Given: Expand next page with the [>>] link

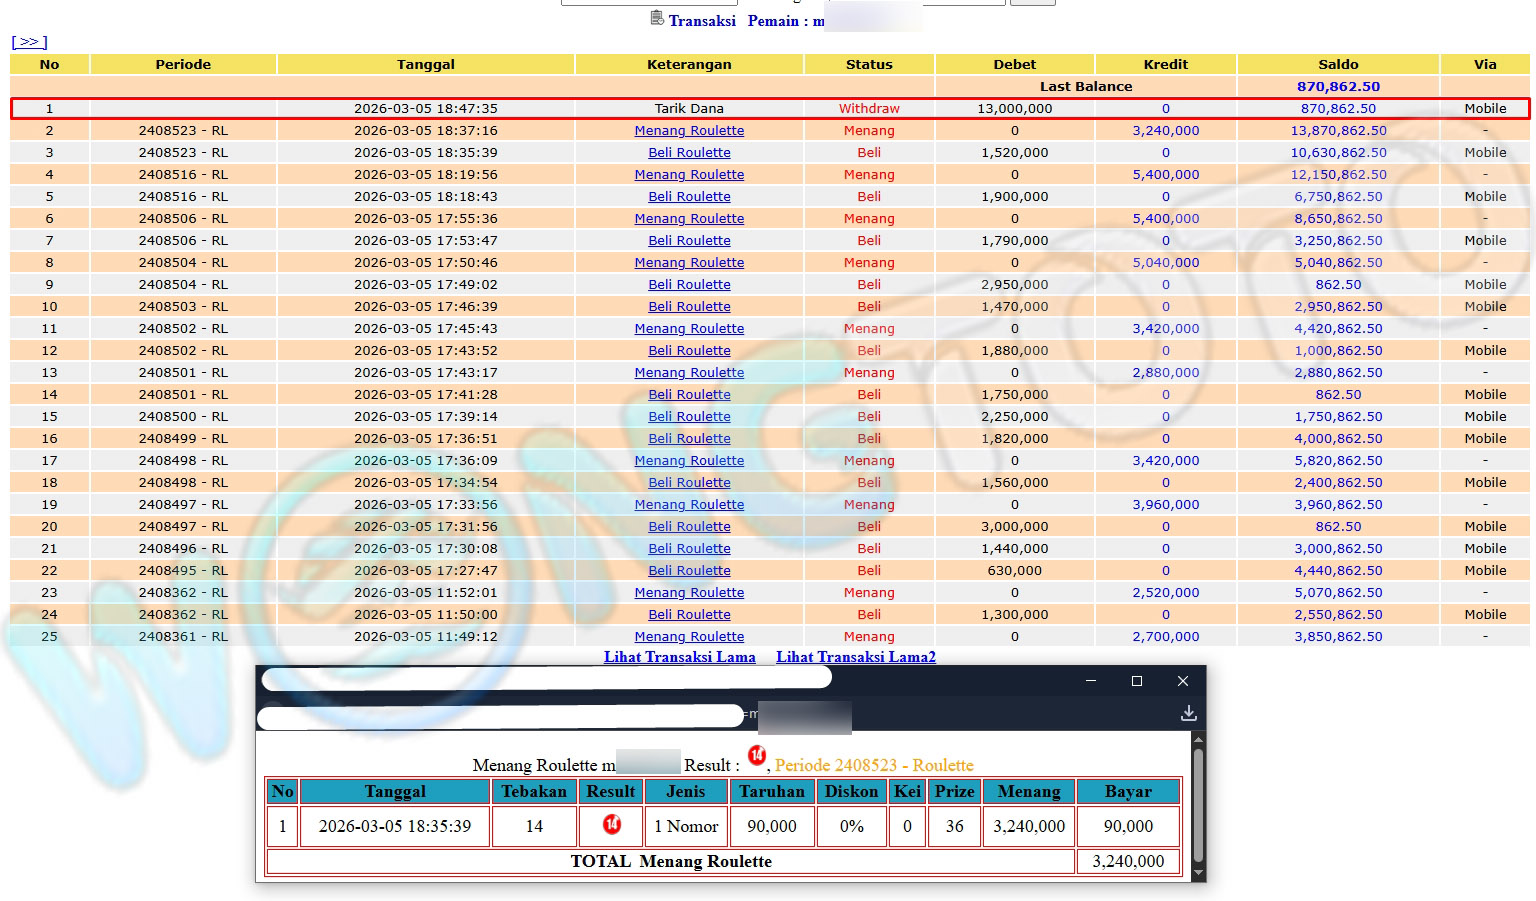Looking at the screenshot, I should tap(29, 42).
